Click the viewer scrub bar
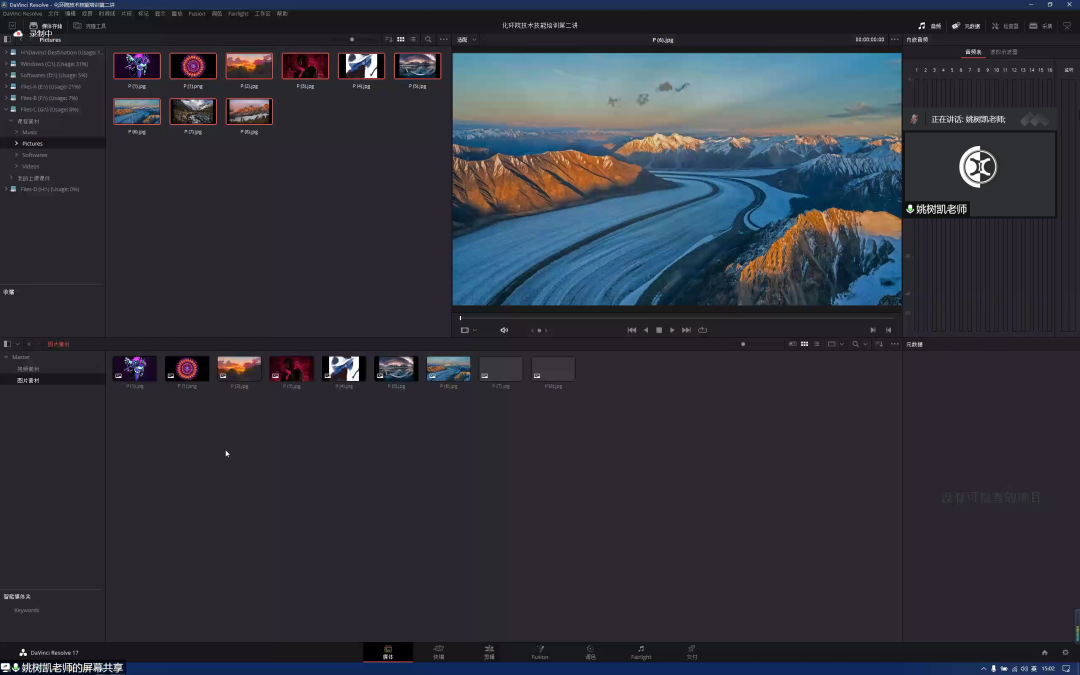 676,318
